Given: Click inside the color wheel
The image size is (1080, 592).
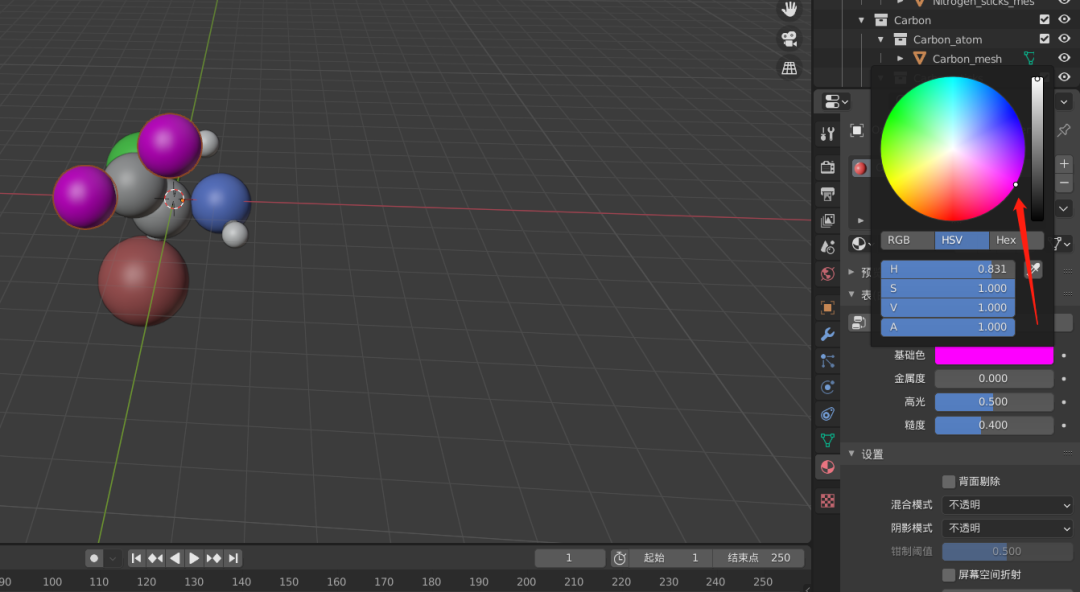Looking at the screenshot, I should click(x=953, y=149).
